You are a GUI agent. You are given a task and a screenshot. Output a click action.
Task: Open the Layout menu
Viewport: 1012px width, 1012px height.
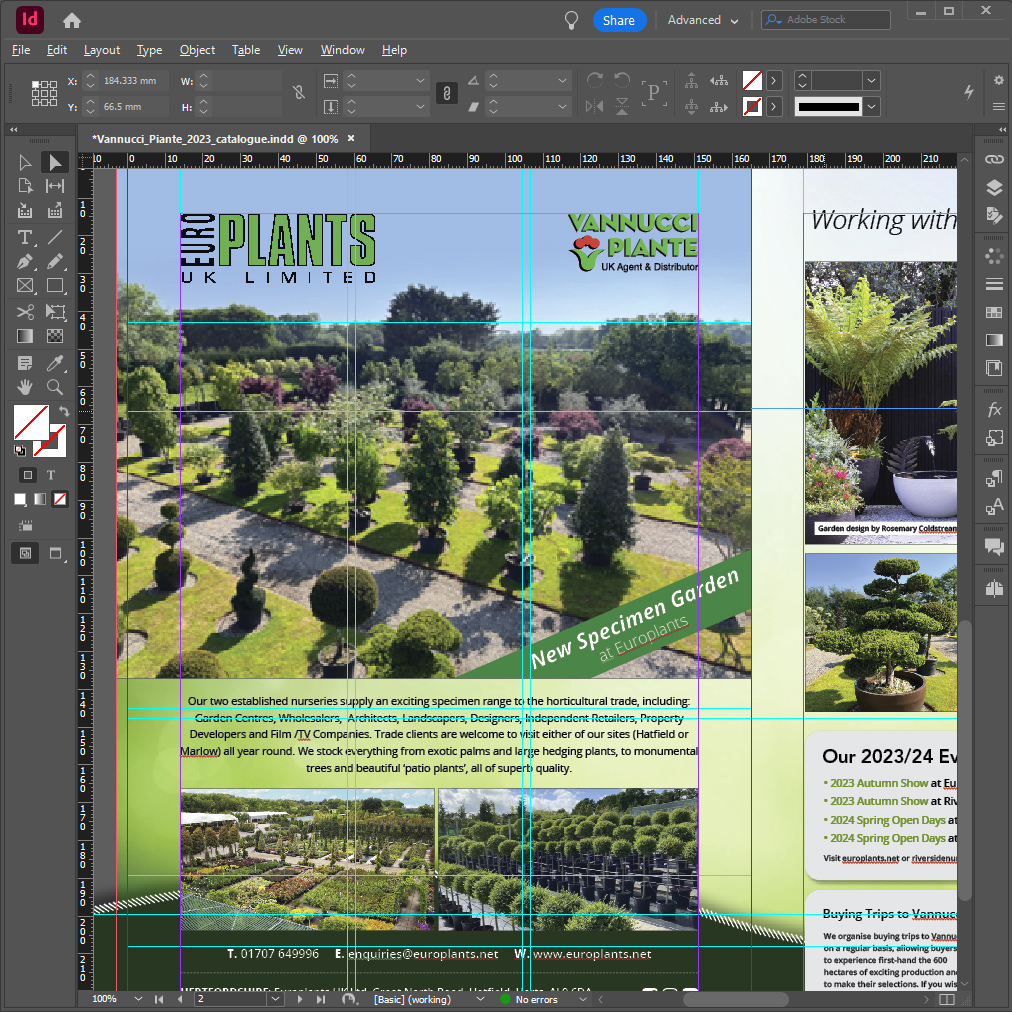click(102, 50)
